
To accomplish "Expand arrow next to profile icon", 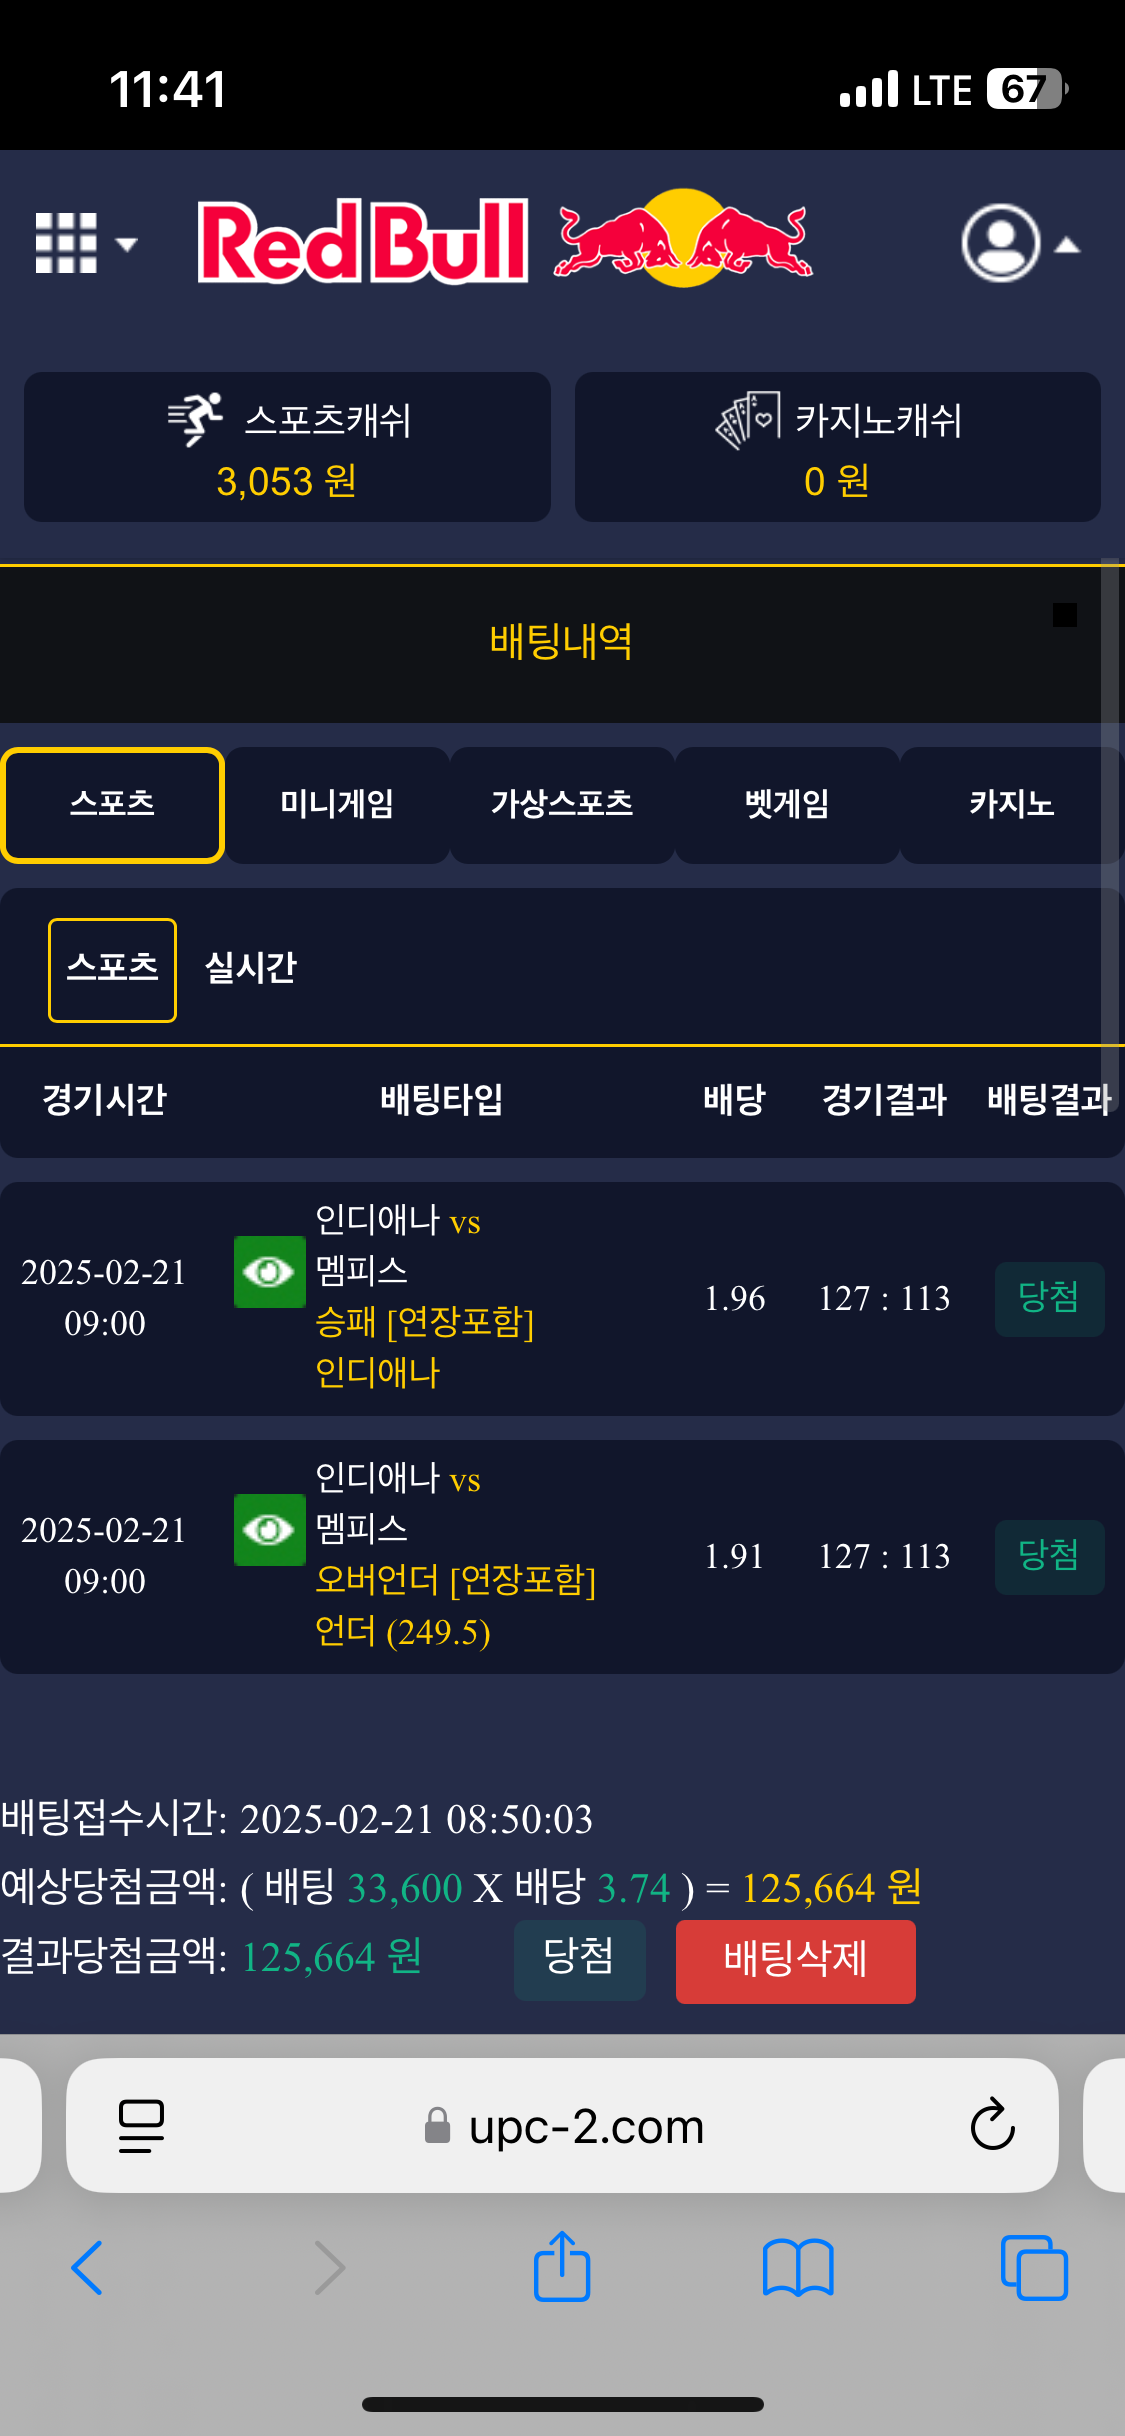I will pos(1068,245).
